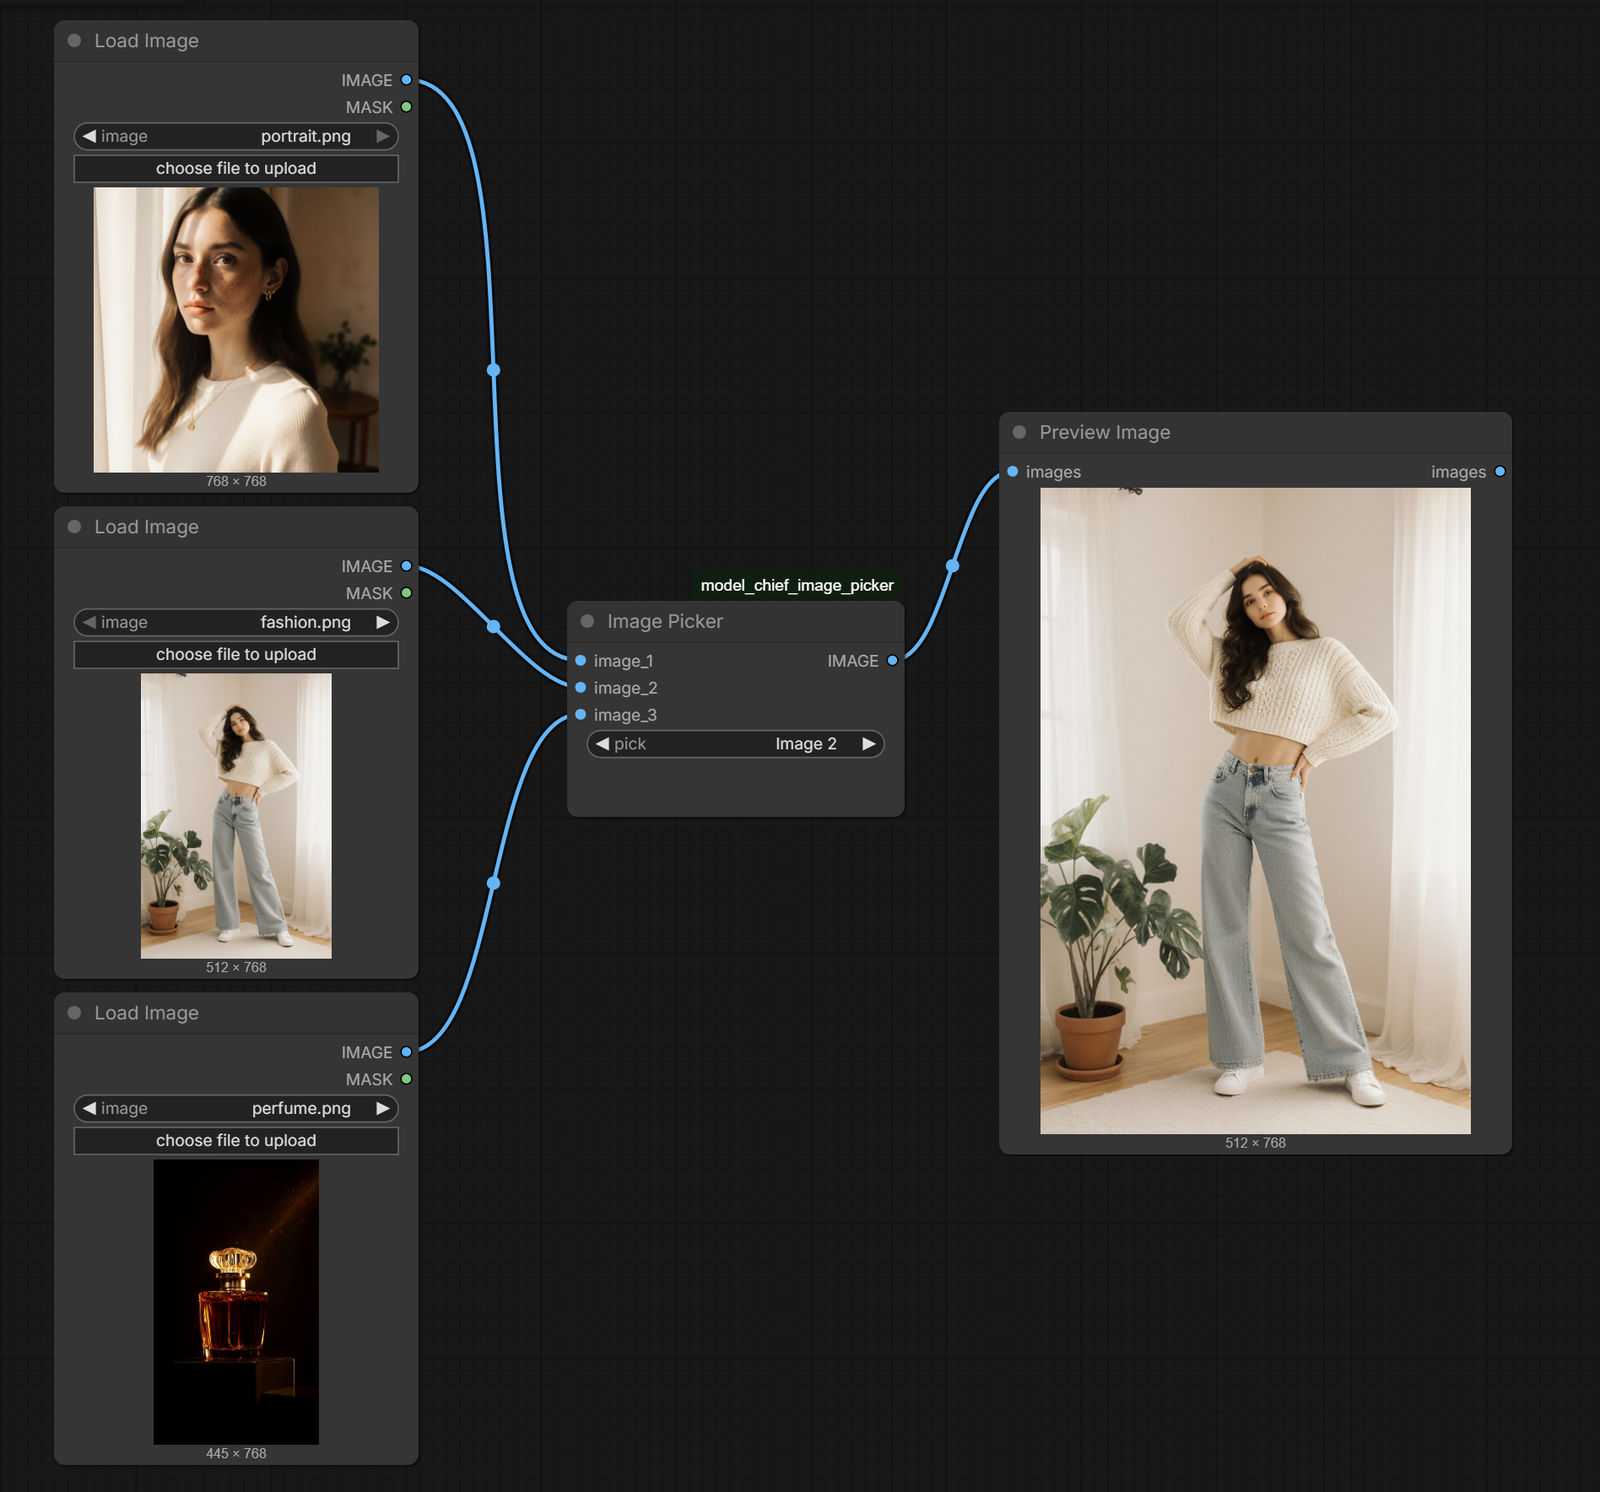The image size is (1600, 1492).
Task: Click the MASK output port of the fashion.png node
Action: (x=406, y=593)
